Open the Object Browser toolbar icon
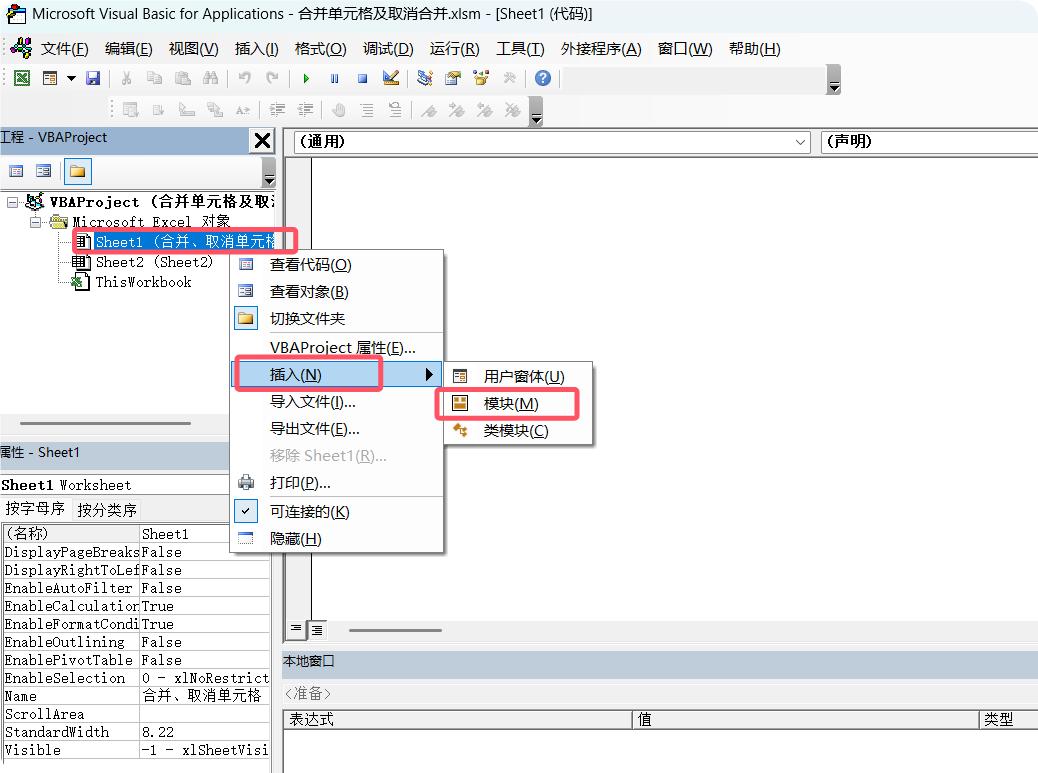 (x=481, y=78)
